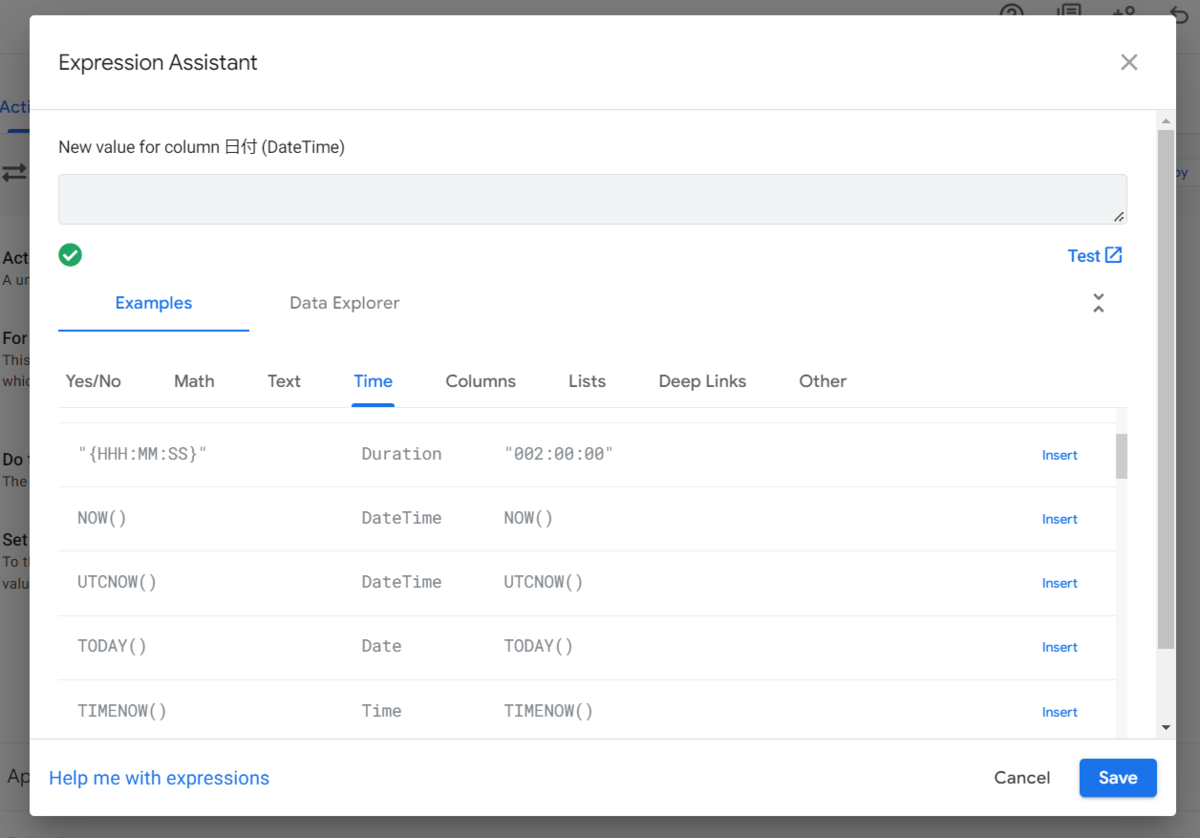Switch to the Data Explorer tab

click(x=344, y=303)
